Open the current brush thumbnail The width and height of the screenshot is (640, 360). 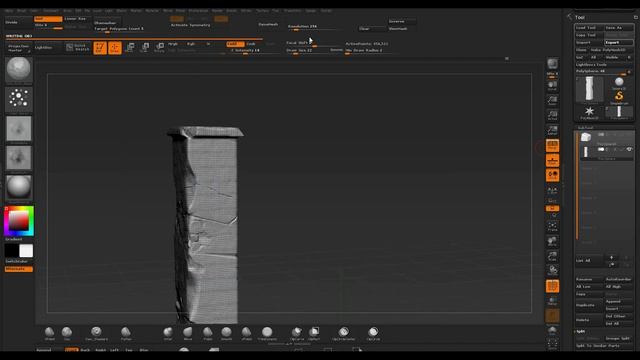[18, 69]
